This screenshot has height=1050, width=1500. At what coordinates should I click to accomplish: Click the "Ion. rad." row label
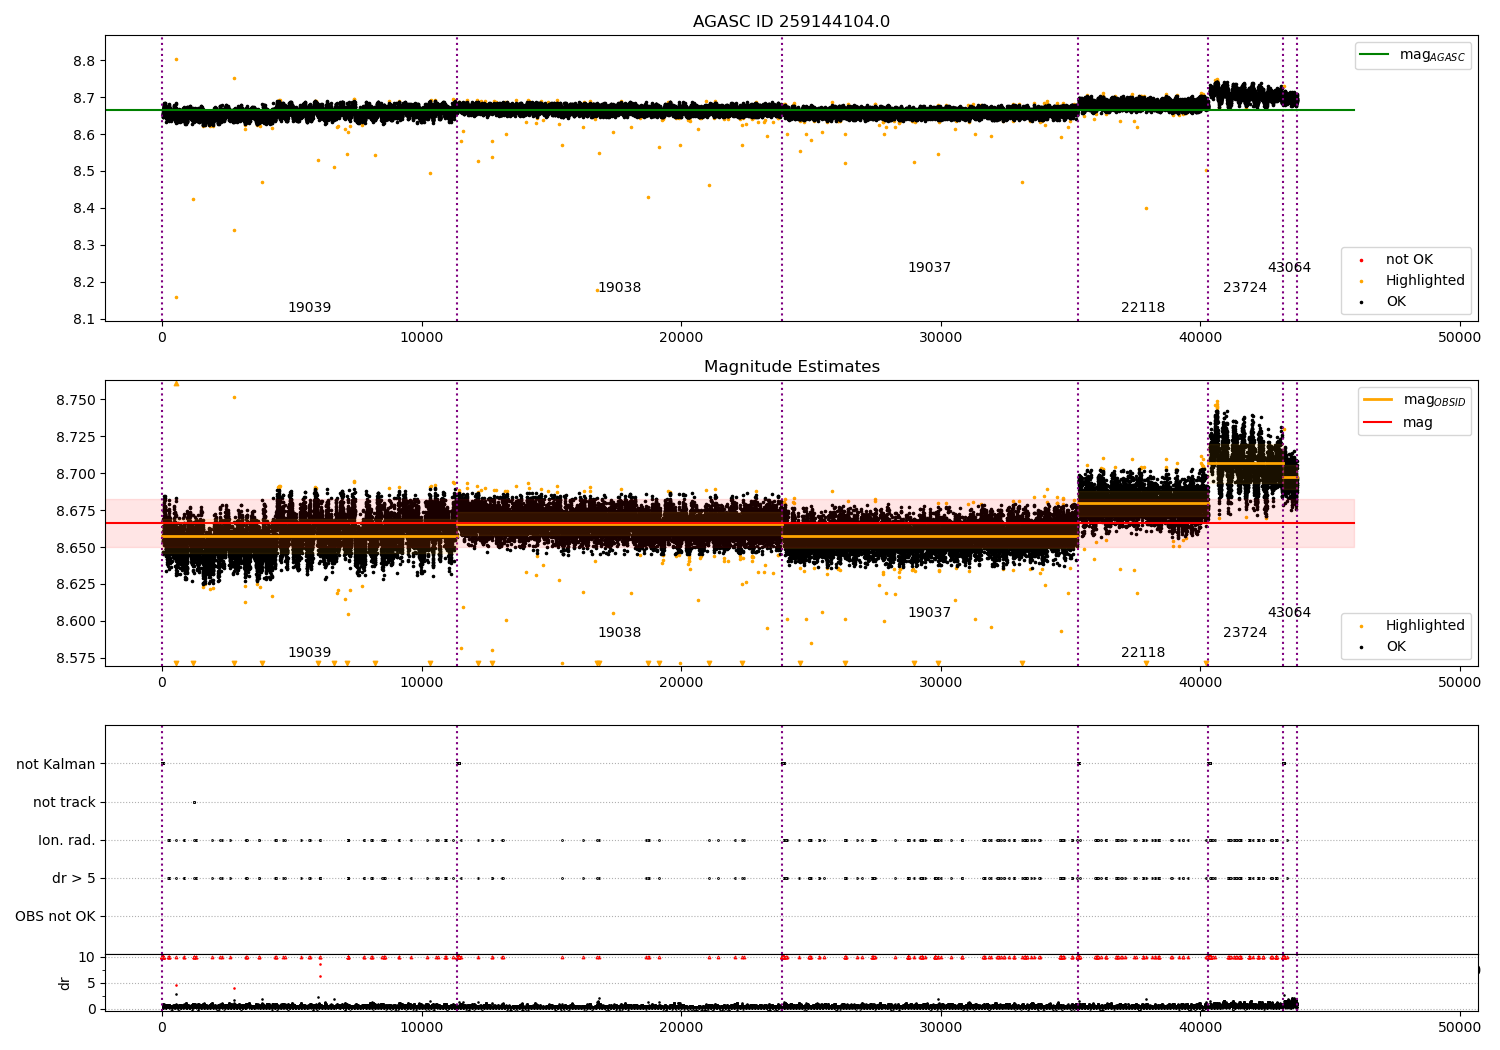(67, 841)
